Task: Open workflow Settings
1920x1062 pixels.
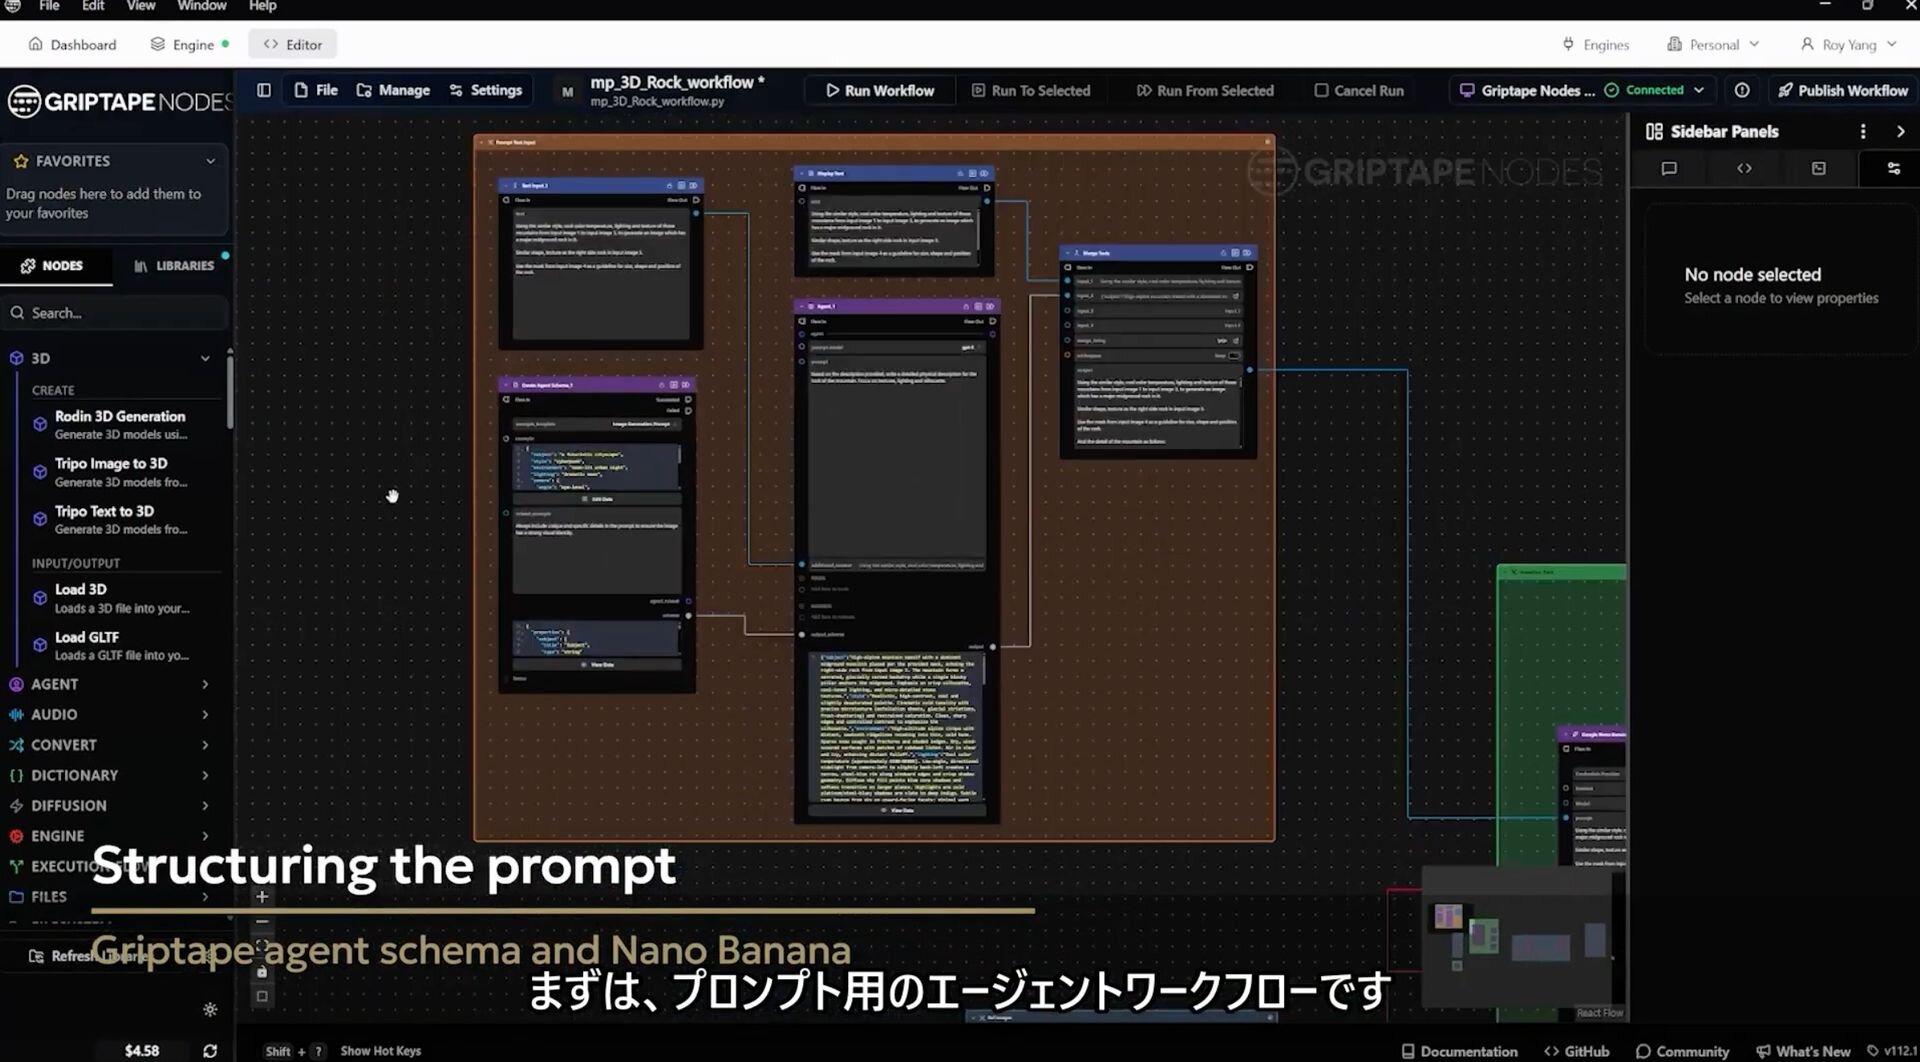Action: point(486,90)
